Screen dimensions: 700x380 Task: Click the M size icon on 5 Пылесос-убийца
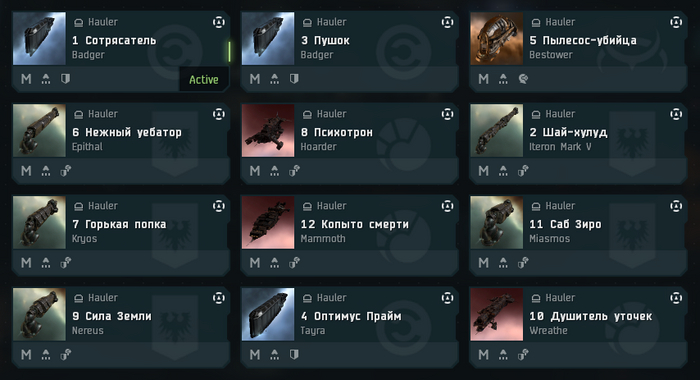pyautogui.click(x=483, y=79)
